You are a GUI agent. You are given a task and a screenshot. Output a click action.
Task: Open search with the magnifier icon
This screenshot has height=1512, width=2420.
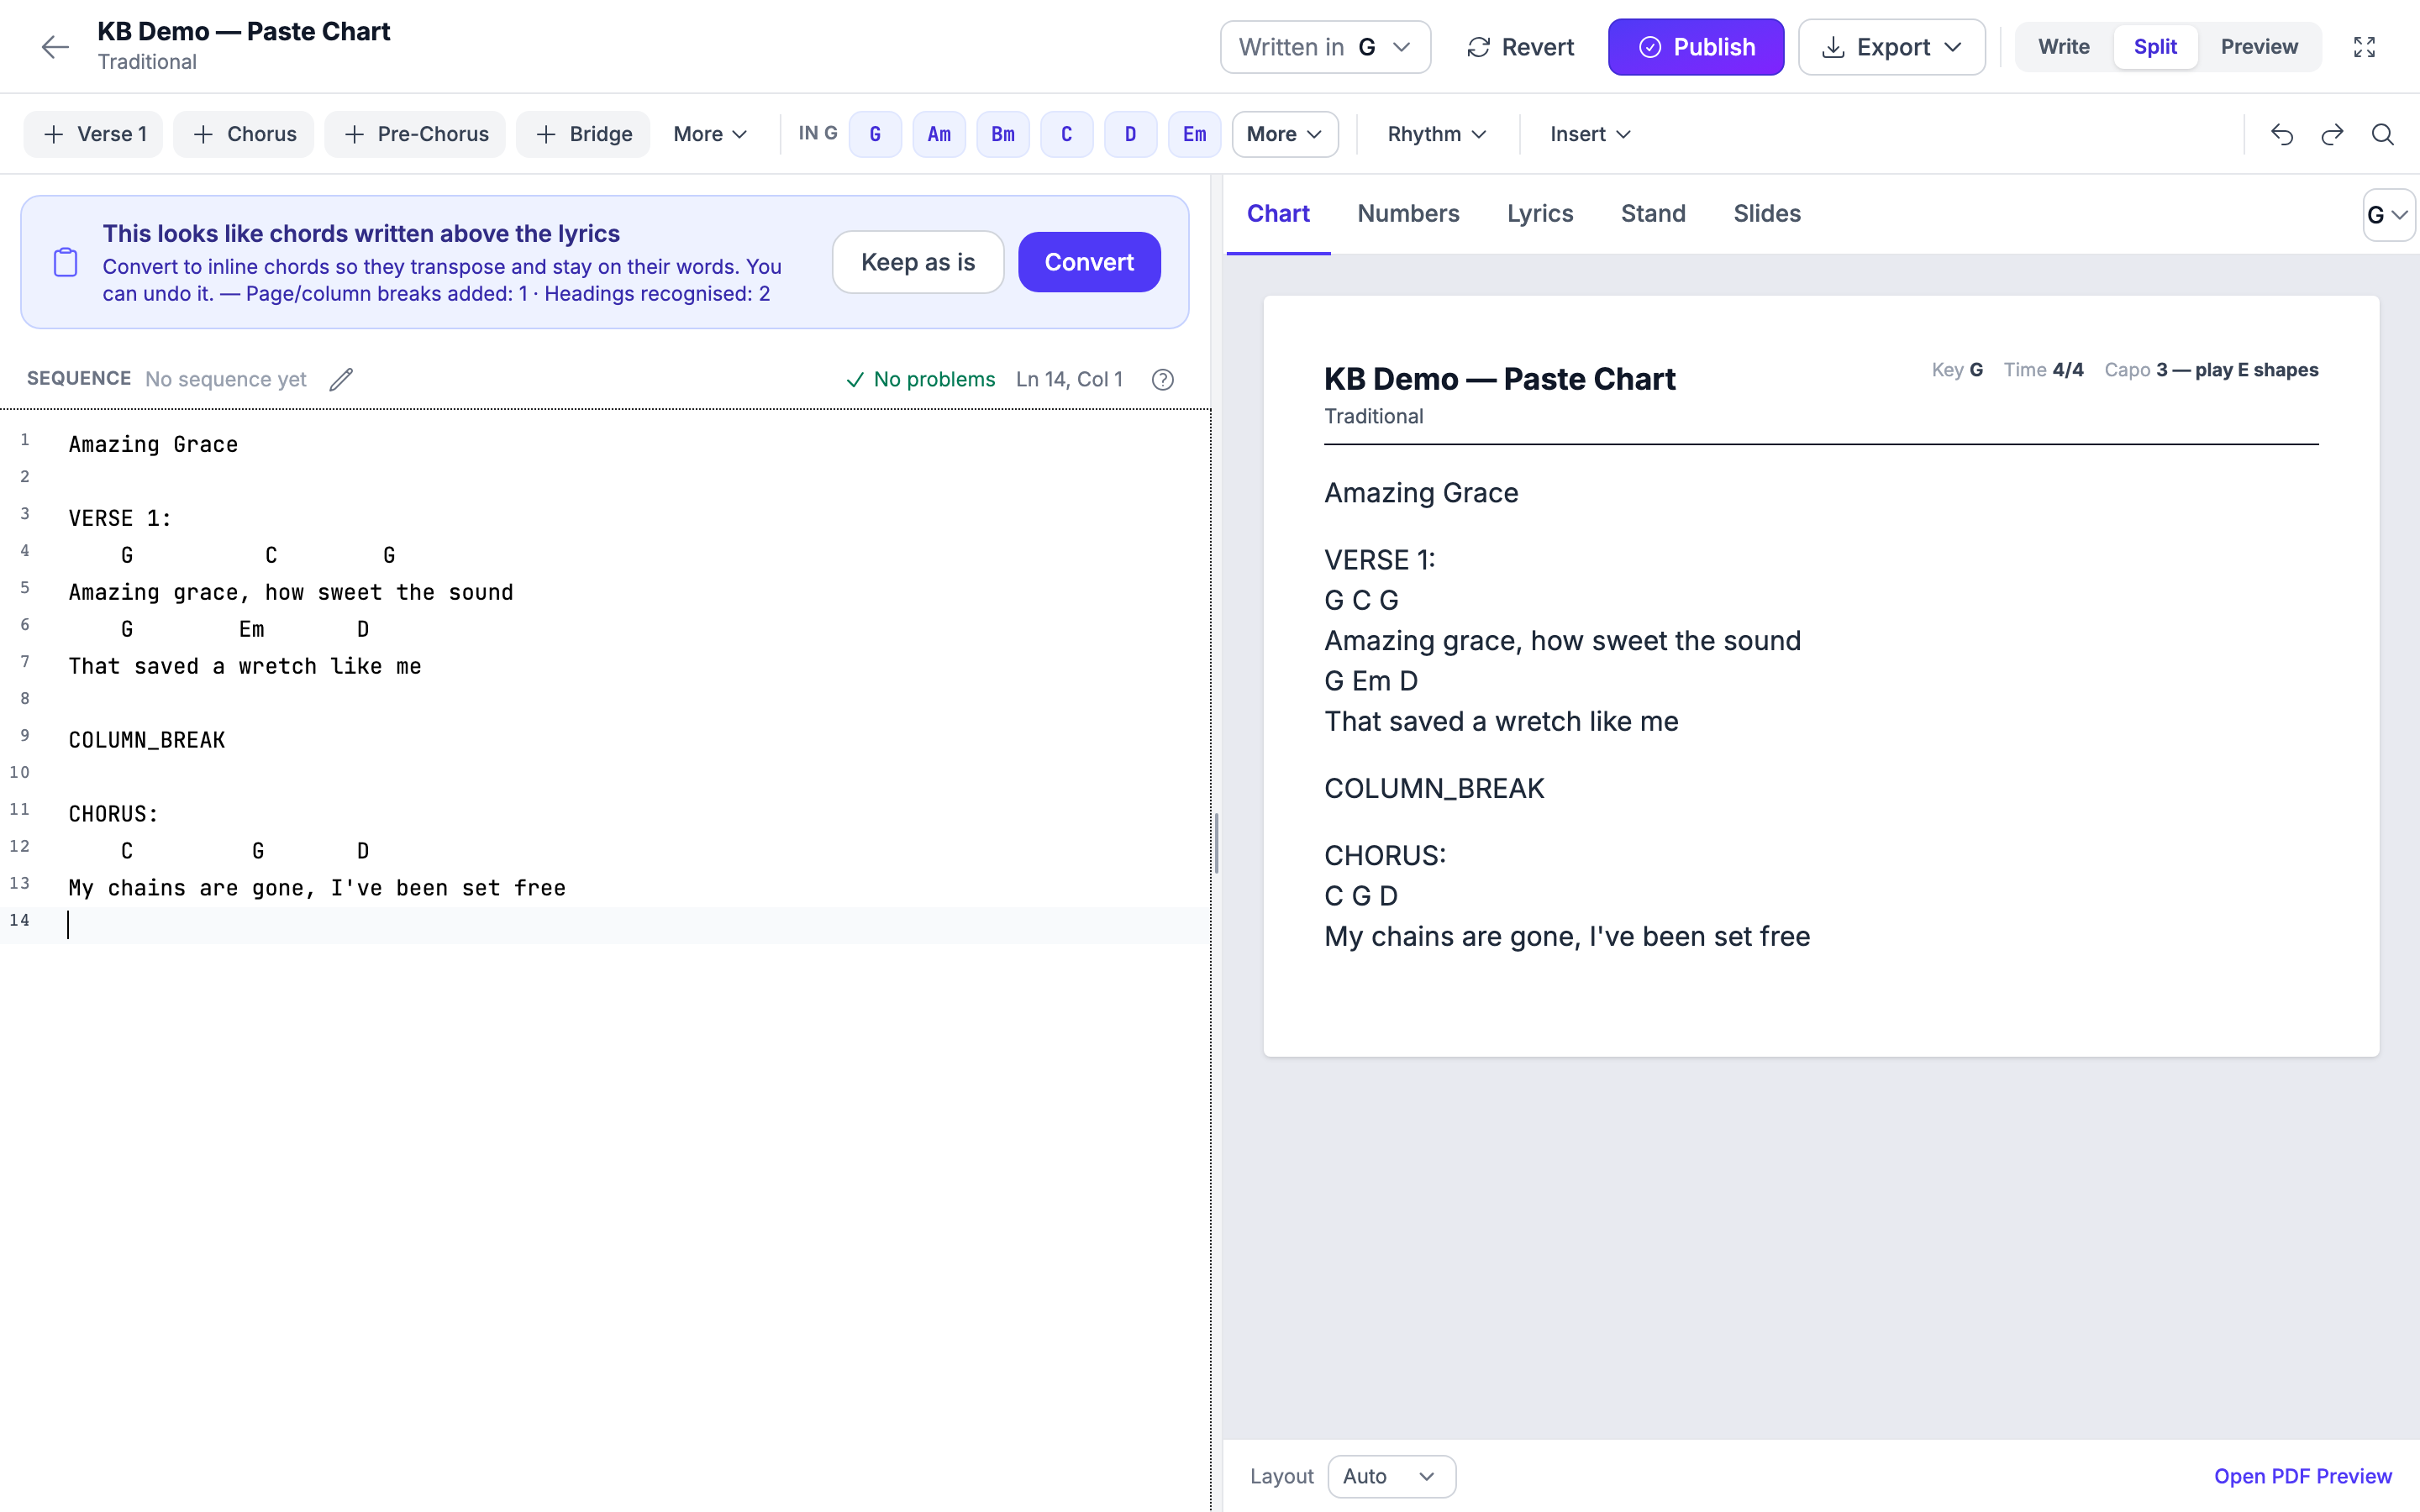point(2383,134)
